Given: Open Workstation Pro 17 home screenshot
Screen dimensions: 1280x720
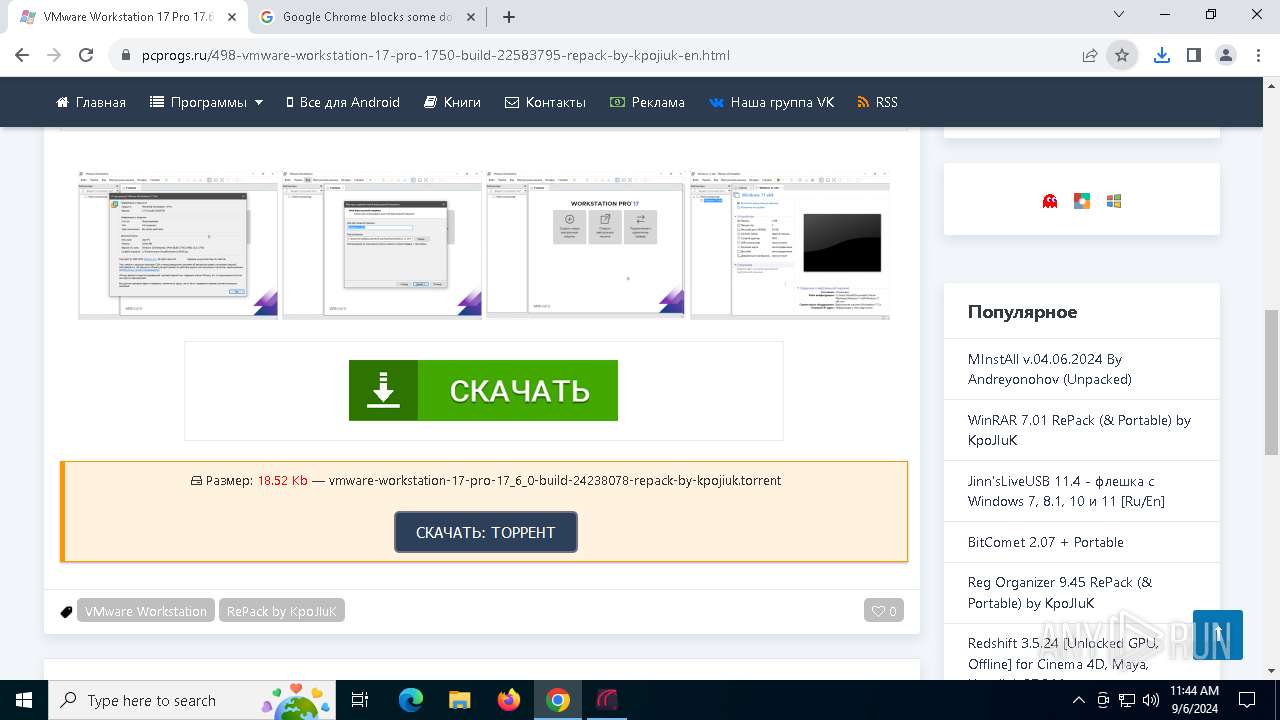Looking at the screenshot, I should [x=586, y=245].
